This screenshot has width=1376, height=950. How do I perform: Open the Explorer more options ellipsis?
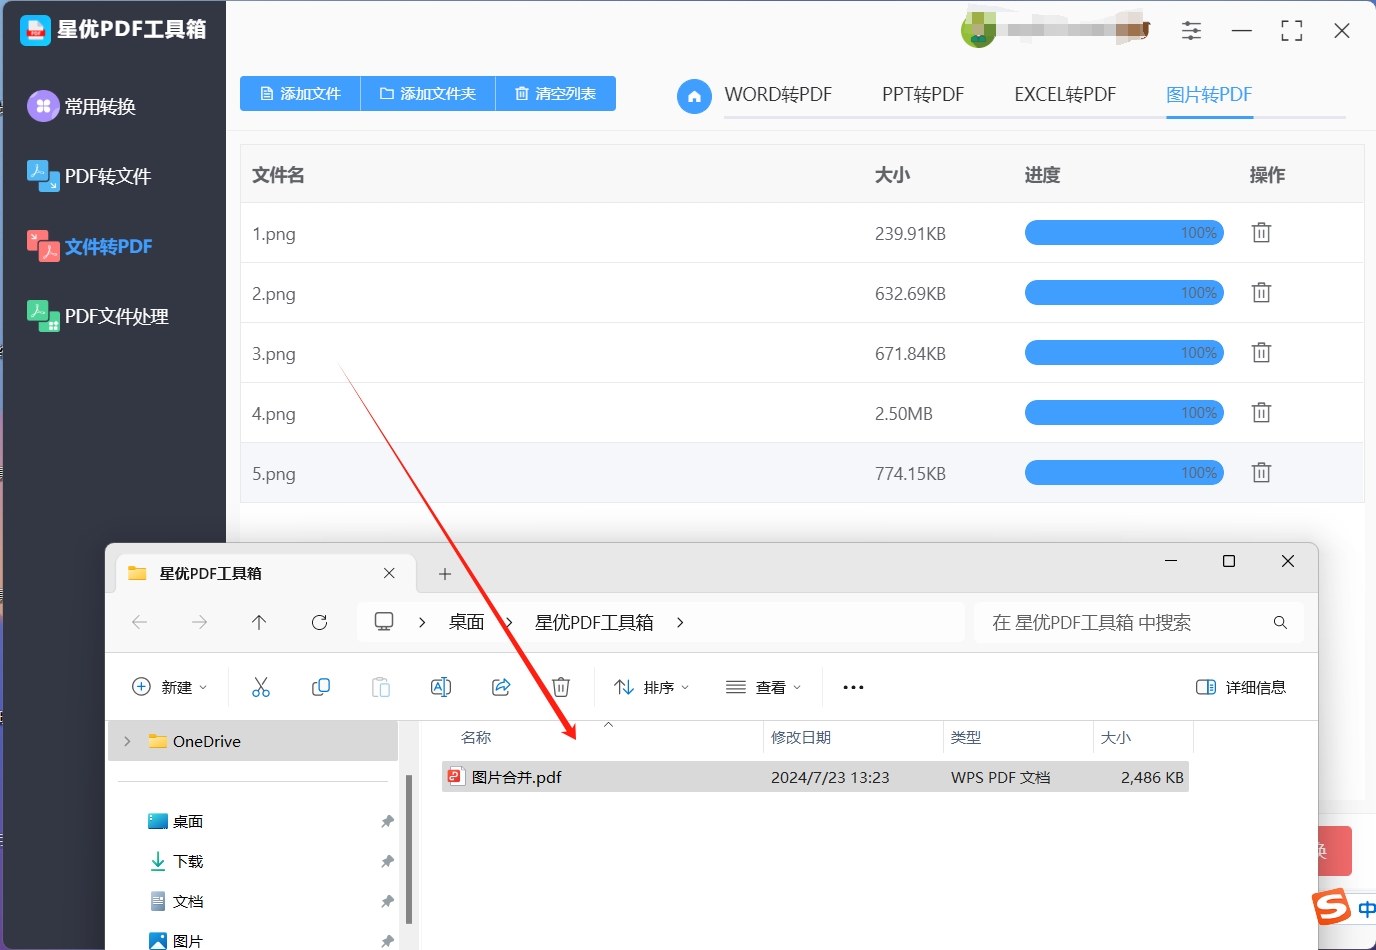[x=853, y=687]
